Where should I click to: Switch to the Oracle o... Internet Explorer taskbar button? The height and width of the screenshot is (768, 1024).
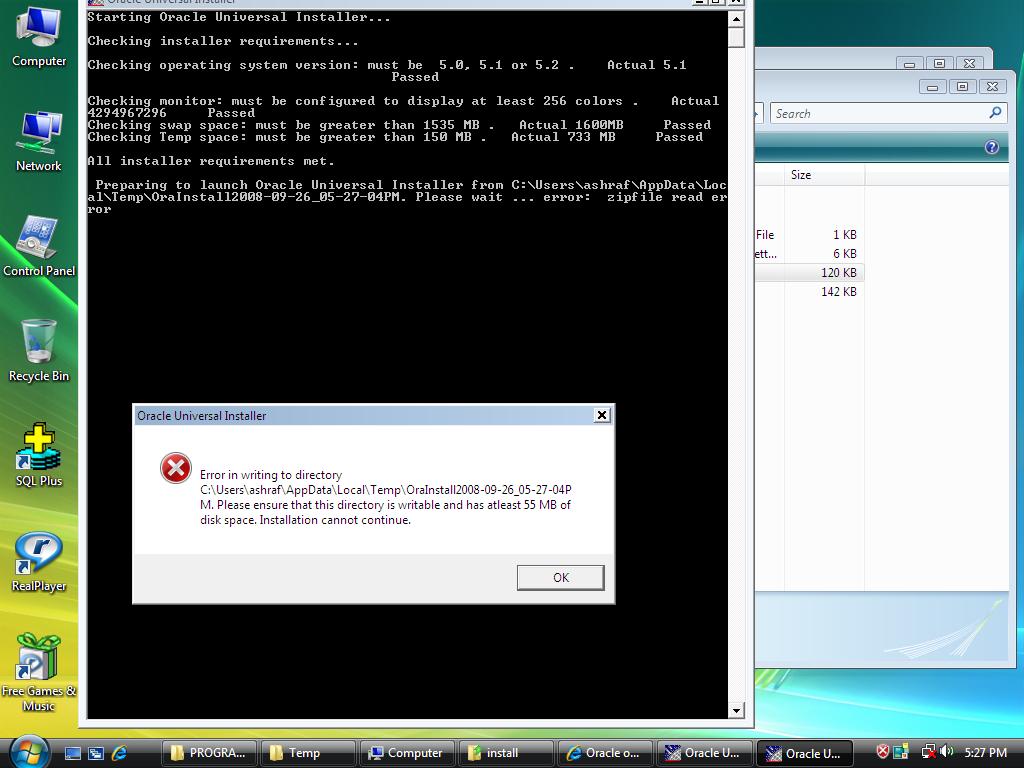[604, 753]
